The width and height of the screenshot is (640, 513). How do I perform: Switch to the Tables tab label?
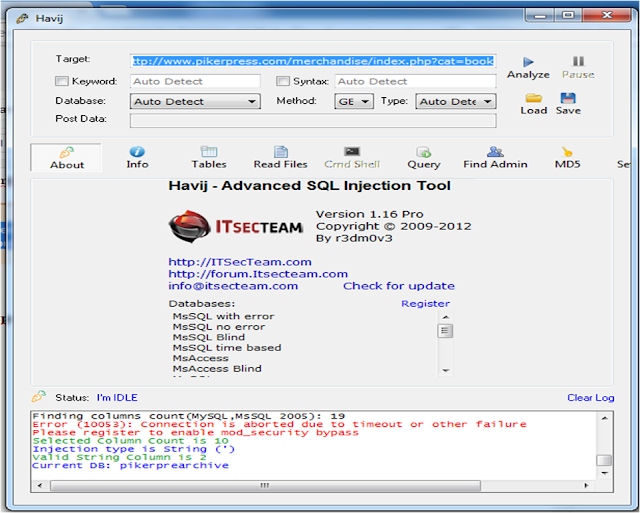click(209, 164)
